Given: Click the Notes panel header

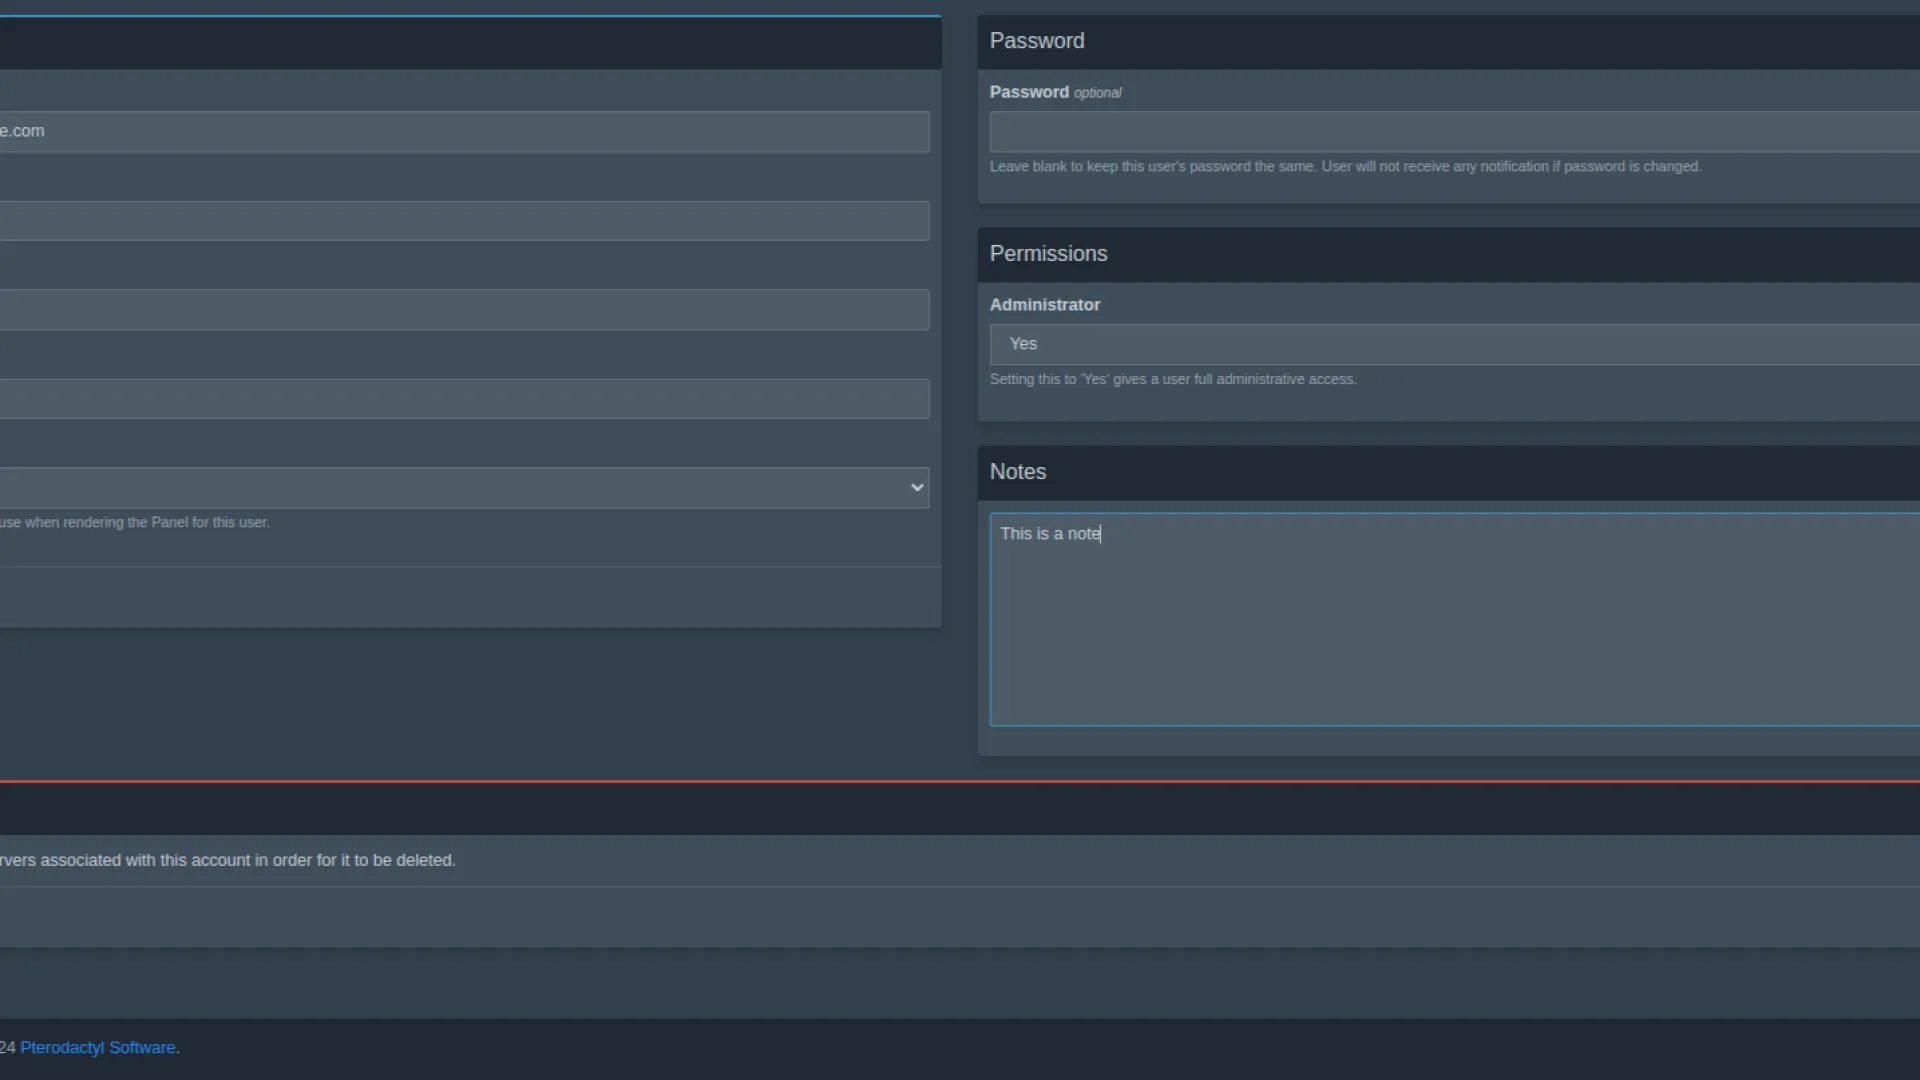Looking at the screenshot, I should tap(1017, 472).
